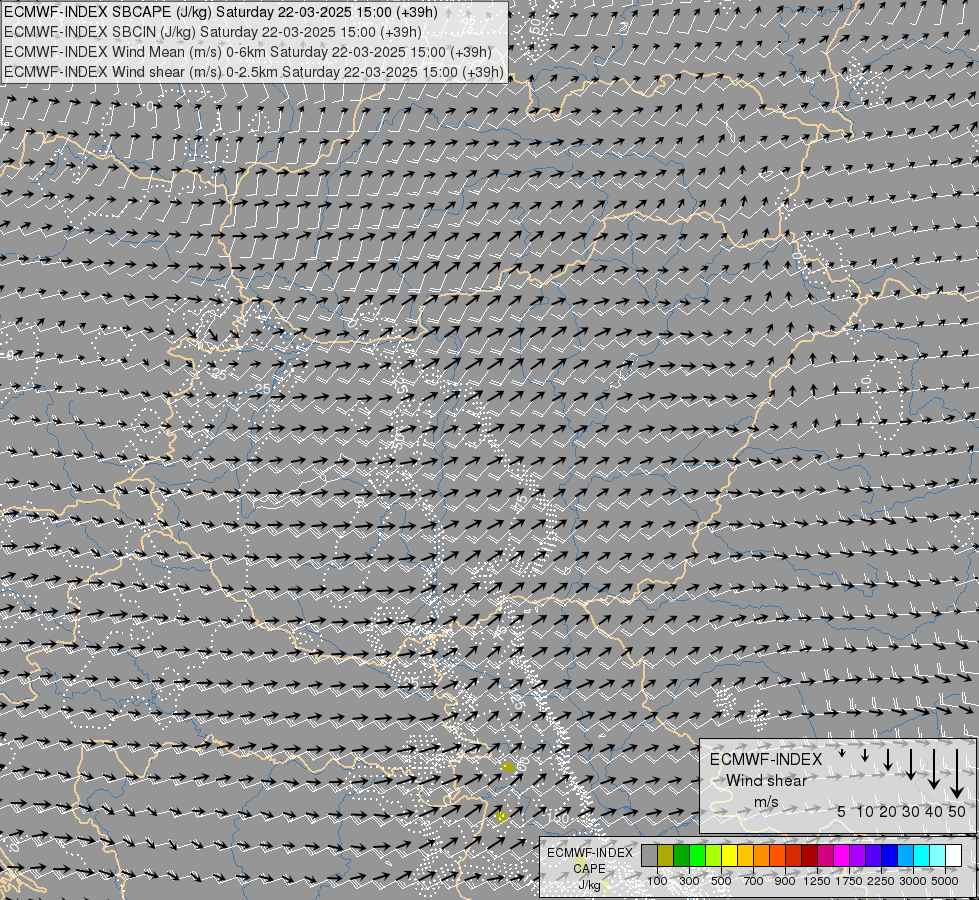Click the '1750' CAPE scale value
The width and height of the screenshot is (979, 900).
click(849, 881)
